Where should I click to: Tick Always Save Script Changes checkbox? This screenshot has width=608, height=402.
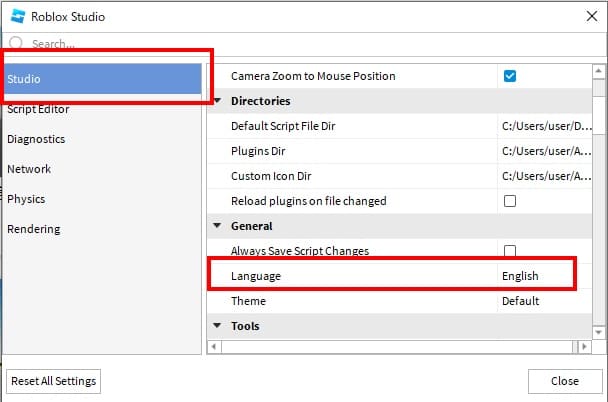[x=510, y=251]
